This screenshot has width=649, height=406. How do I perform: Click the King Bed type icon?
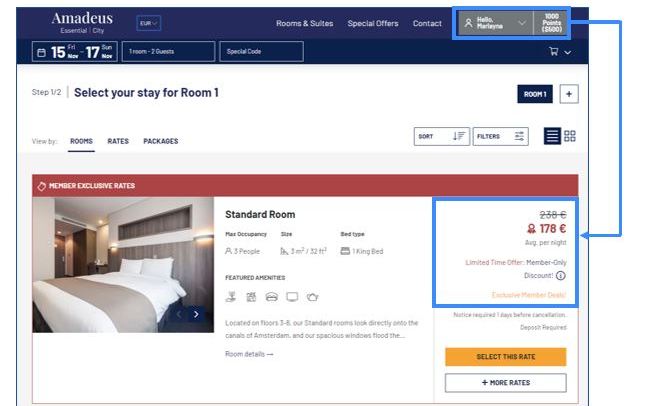pyautogui.click(x=345, y=251)
